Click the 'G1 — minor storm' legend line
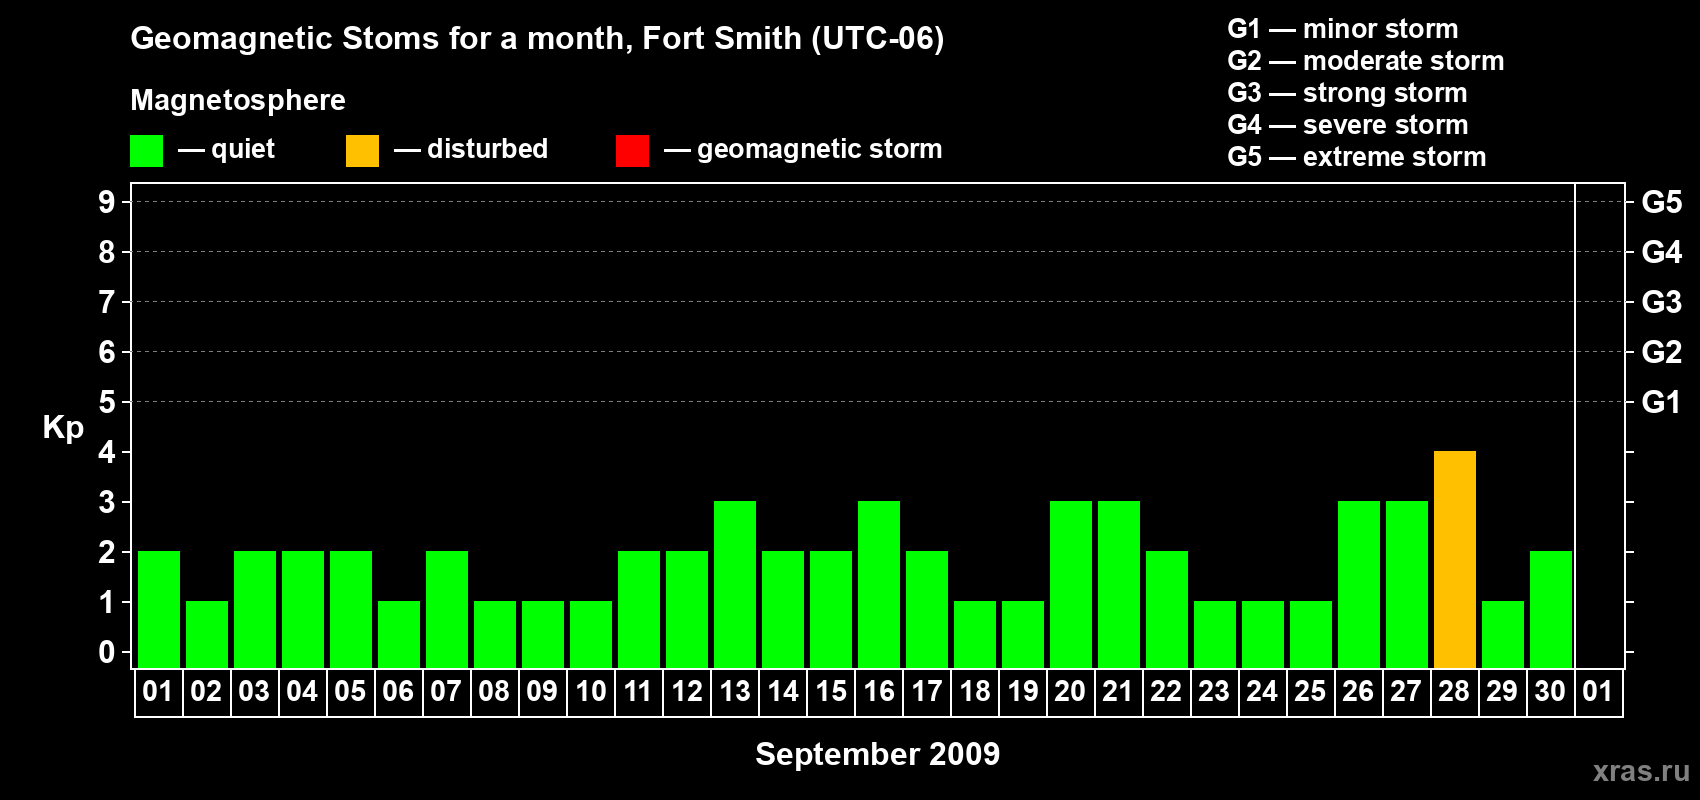The width and height of the screenshot is (1700, 800). 1343,29
